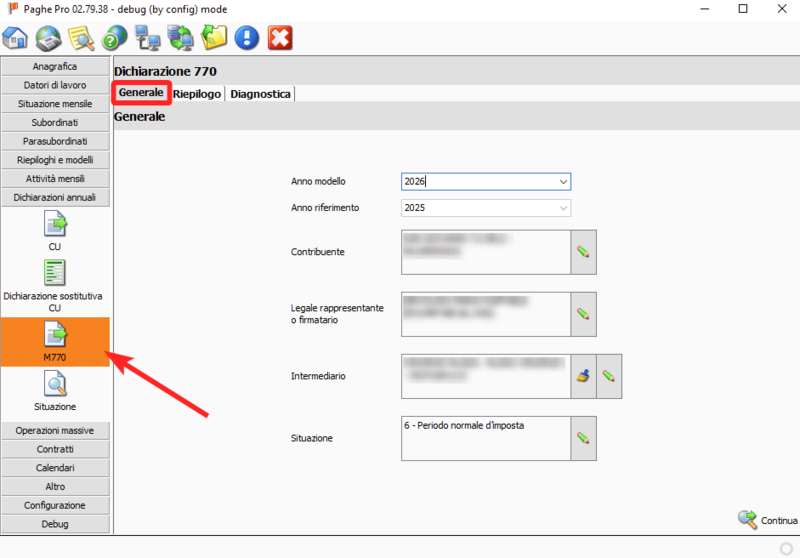Edit Contribuente with the pencil icon
Viewport: 800px width, 558px height.
pyautogui.click(x=583, y=252)
